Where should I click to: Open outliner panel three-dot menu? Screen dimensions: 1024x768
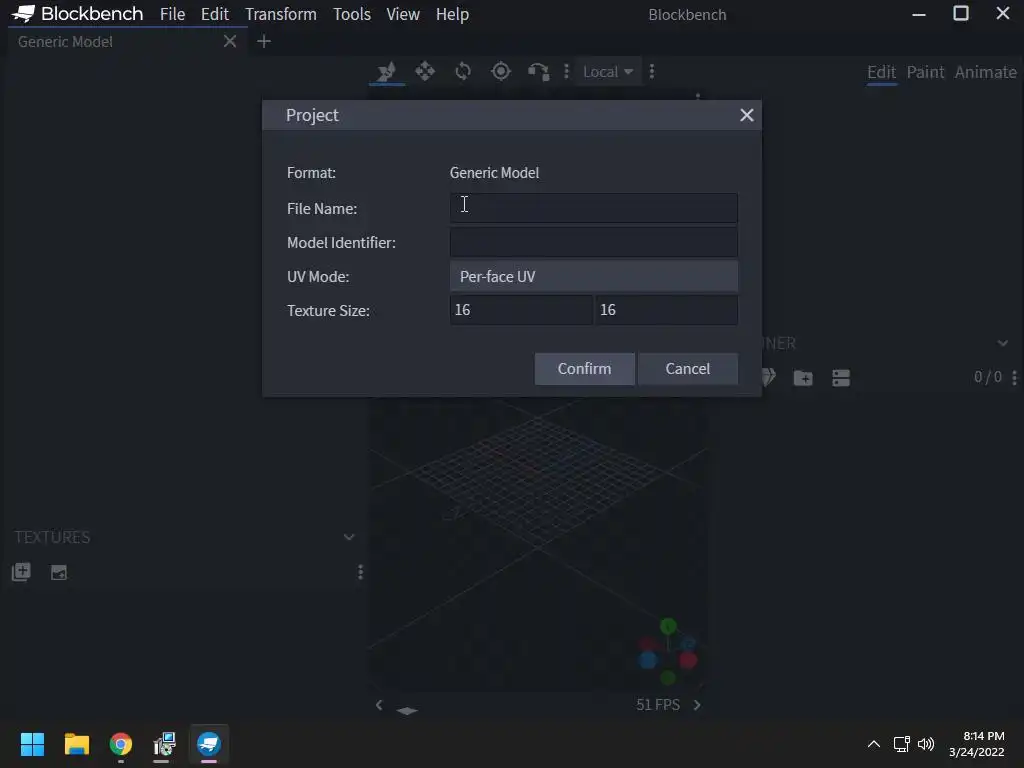coord(1014,377)
